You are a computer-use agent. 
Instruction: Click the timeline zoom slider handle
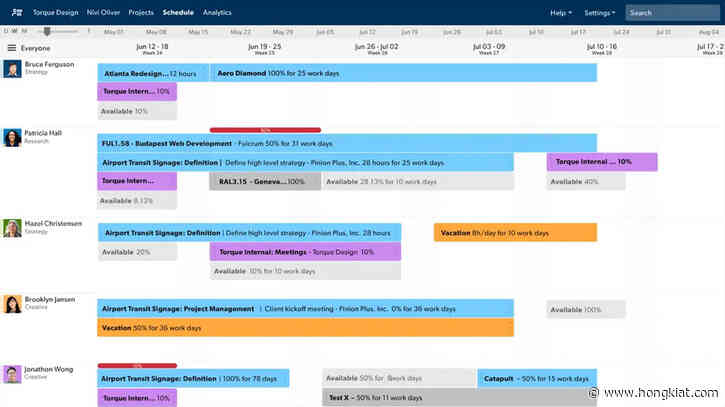tap(47, 31)
